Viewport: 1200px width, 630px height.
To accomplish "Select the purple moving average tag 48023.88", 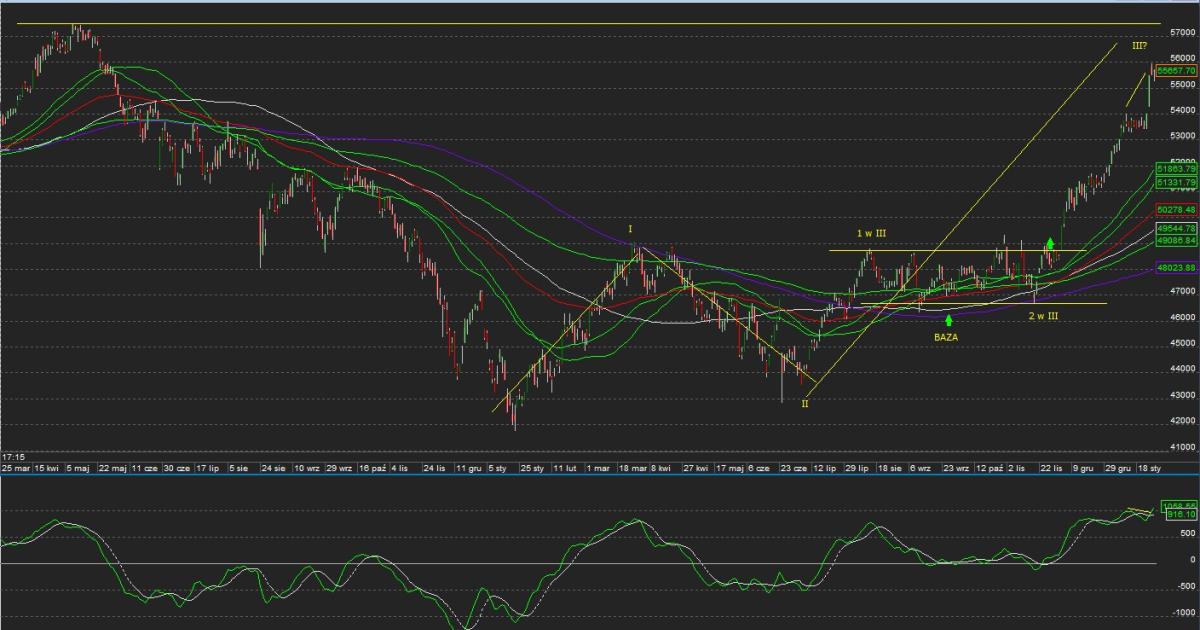I will [x=1177, y=268].
